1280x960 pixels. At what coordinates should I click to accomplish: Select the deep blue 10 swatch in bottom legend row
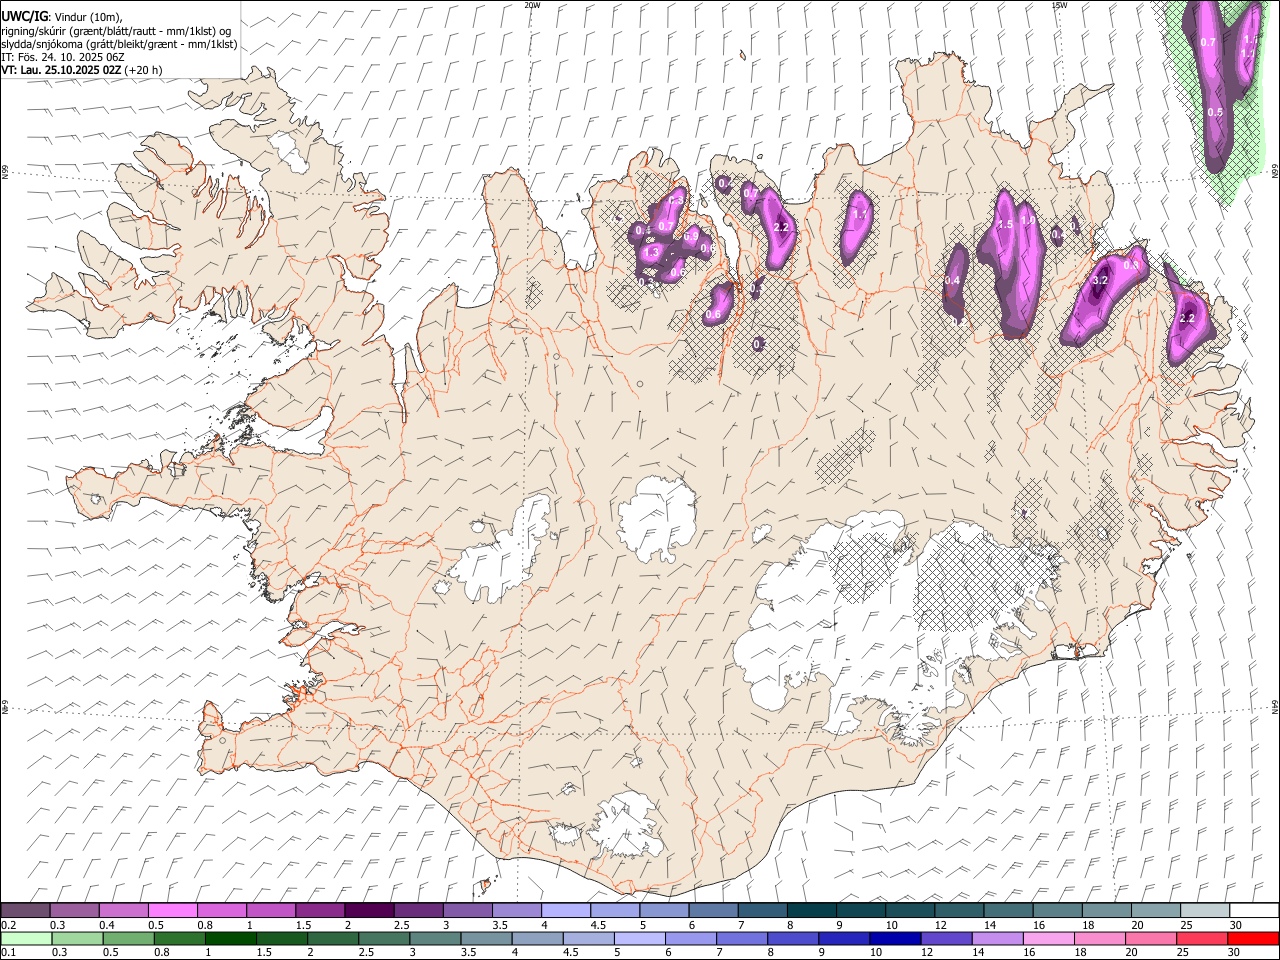895,938
